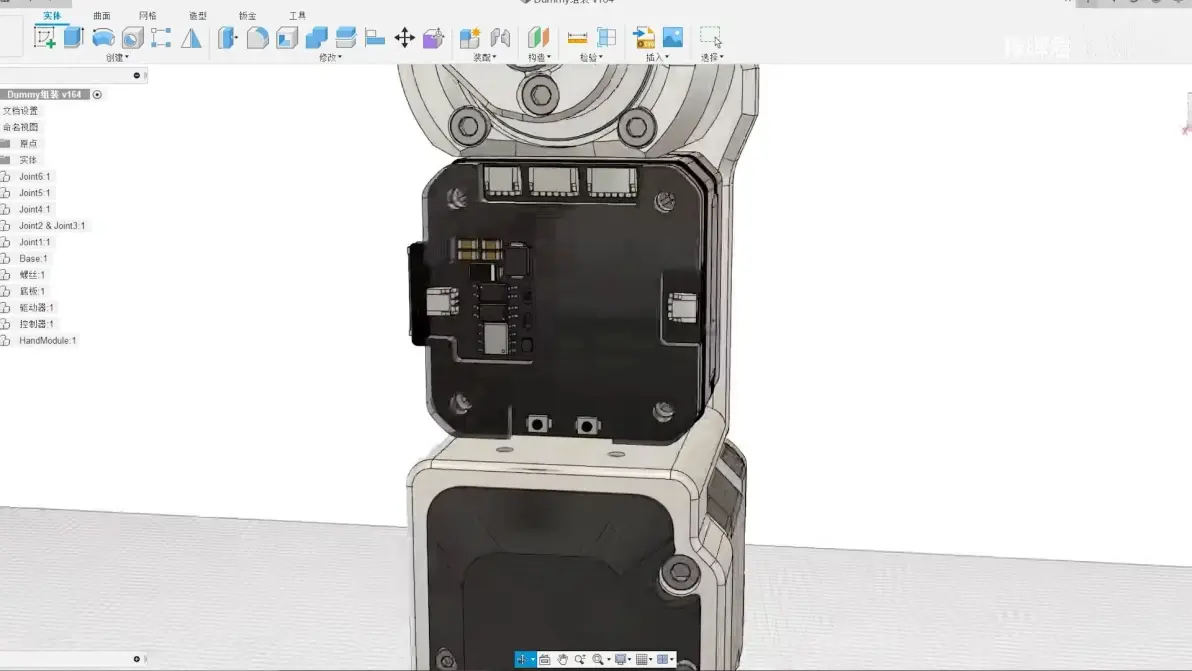Collapse the browser panel with minus button
The image size is (1192, 671).
pyautogui.click(x=137, y=76)
